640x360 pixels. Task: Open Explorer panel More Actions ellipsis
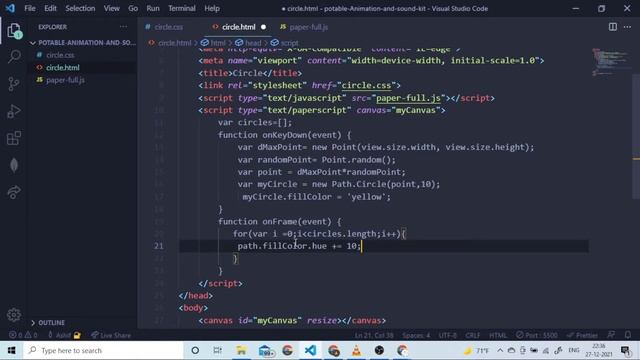click(123, 27)
